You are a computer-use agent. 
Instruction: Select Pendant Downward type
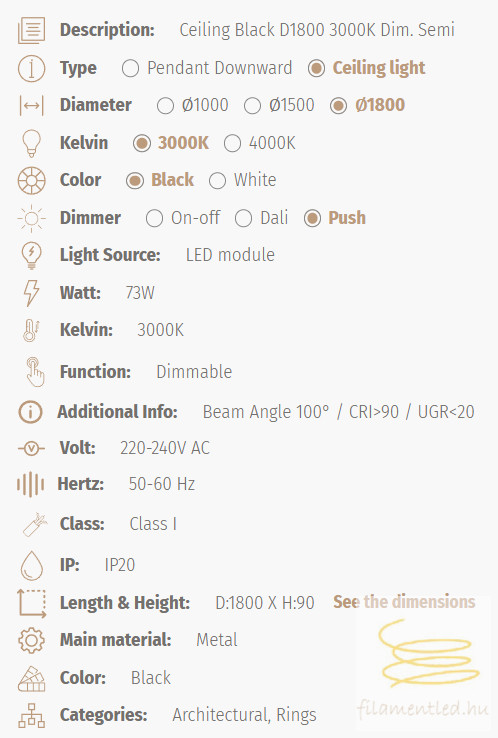coord(207,68)
